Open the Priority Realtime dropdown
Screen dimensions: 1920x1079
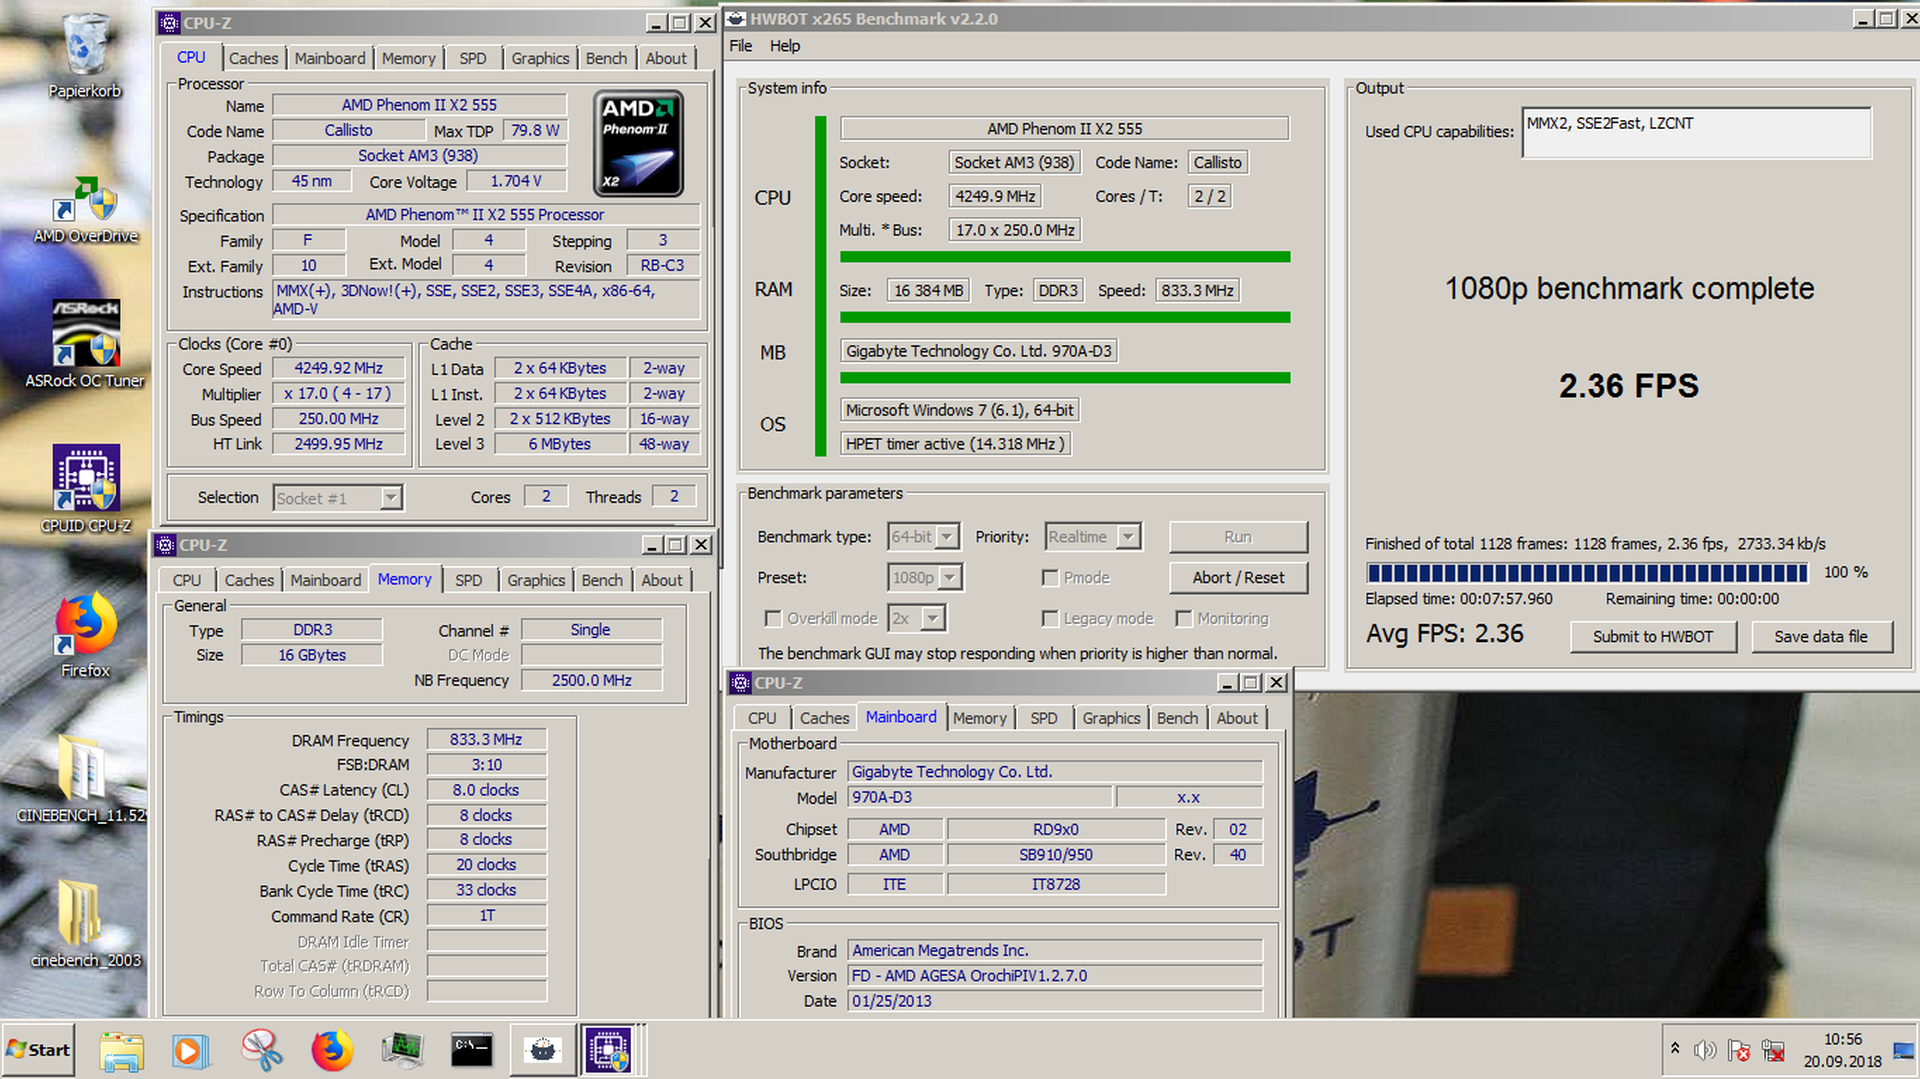point(1093,537)
